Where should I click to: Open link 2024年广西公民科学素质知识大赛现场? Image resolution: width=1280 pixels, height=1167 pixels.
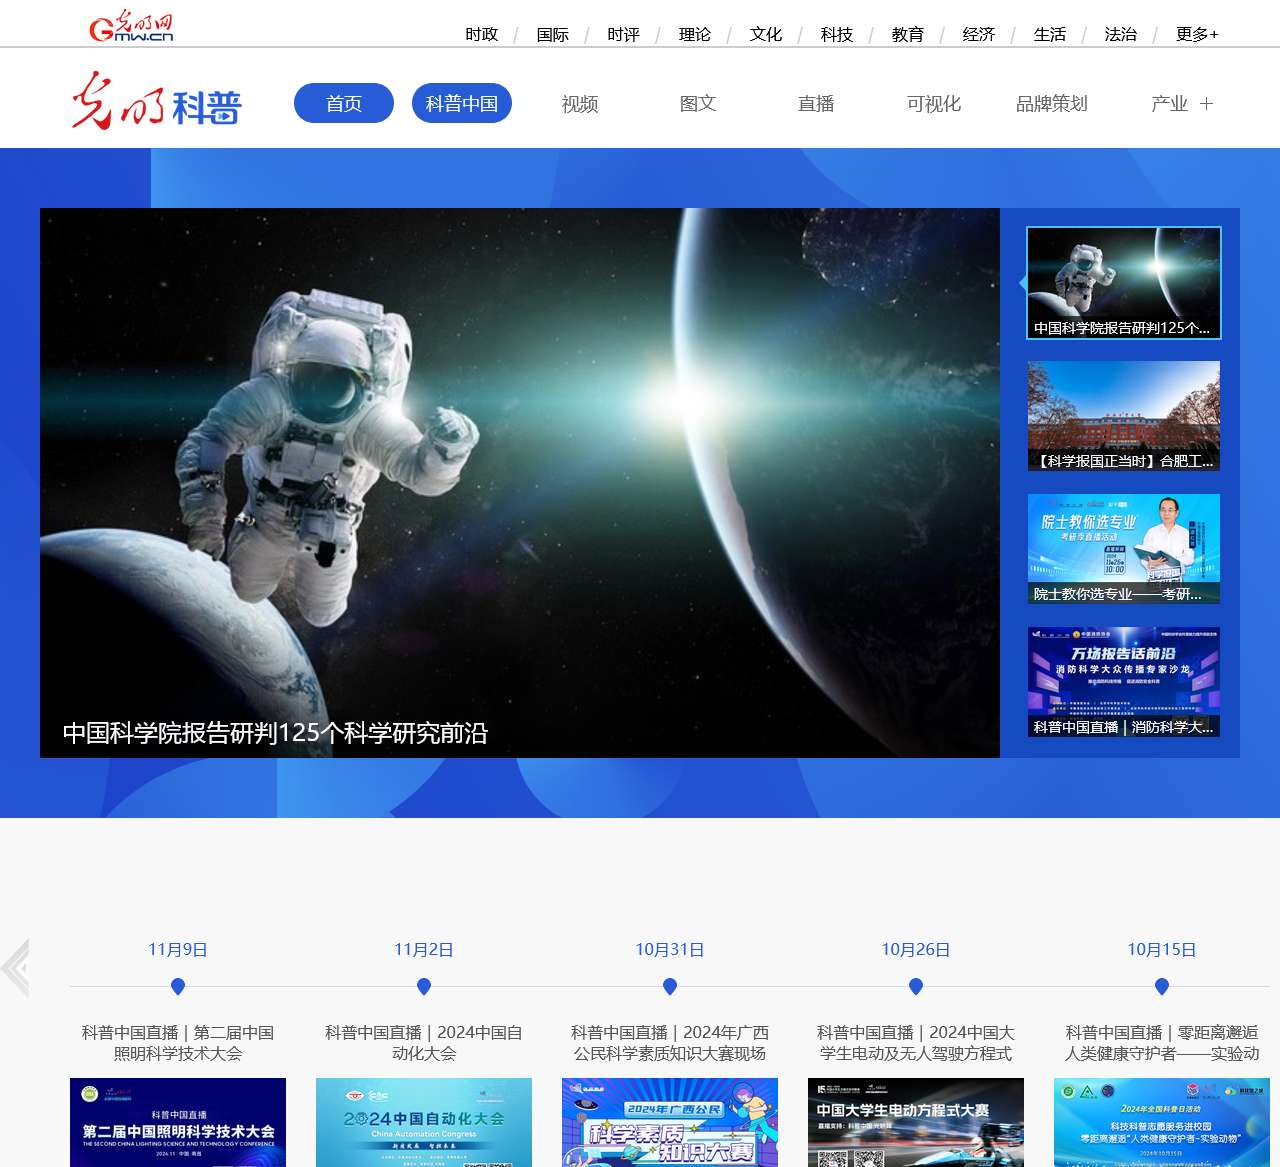(x=670, y=1043)
